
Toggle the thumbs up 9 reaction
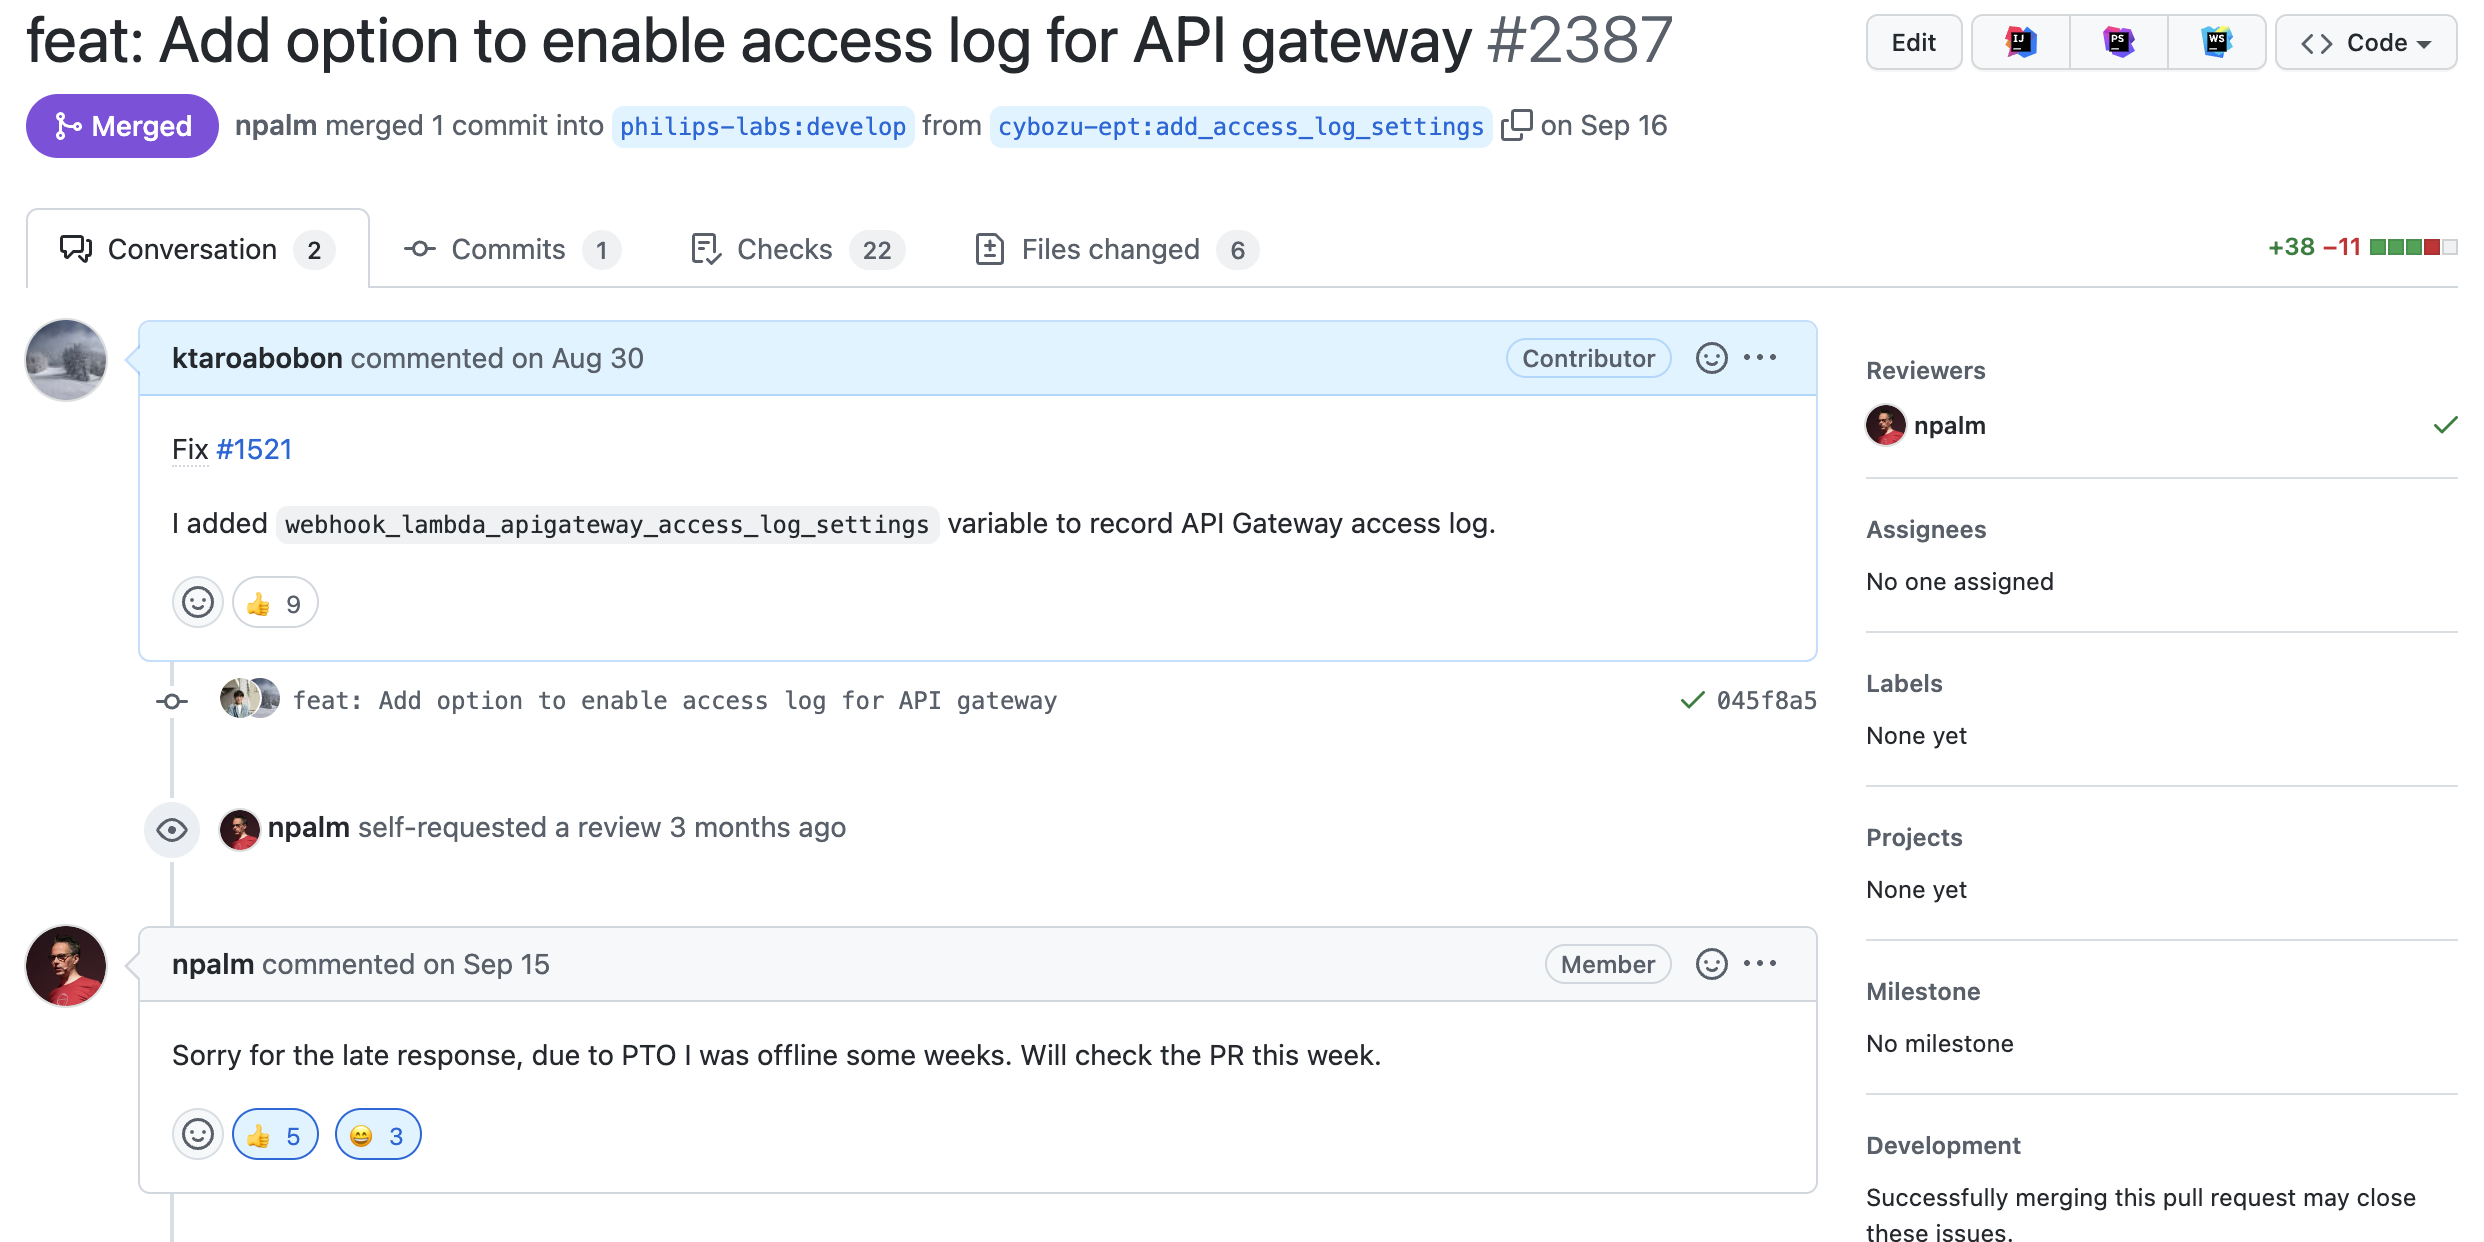click(275, 603)
